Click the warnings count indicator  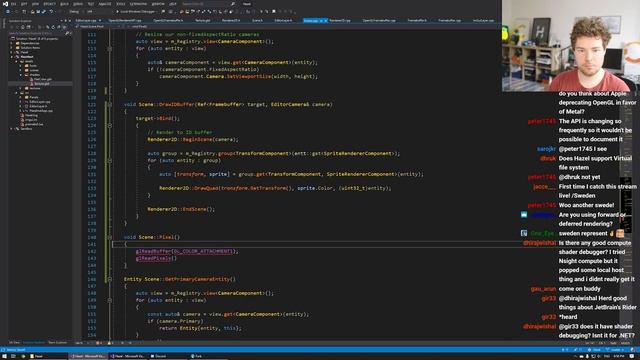click(x=111, y=343)
